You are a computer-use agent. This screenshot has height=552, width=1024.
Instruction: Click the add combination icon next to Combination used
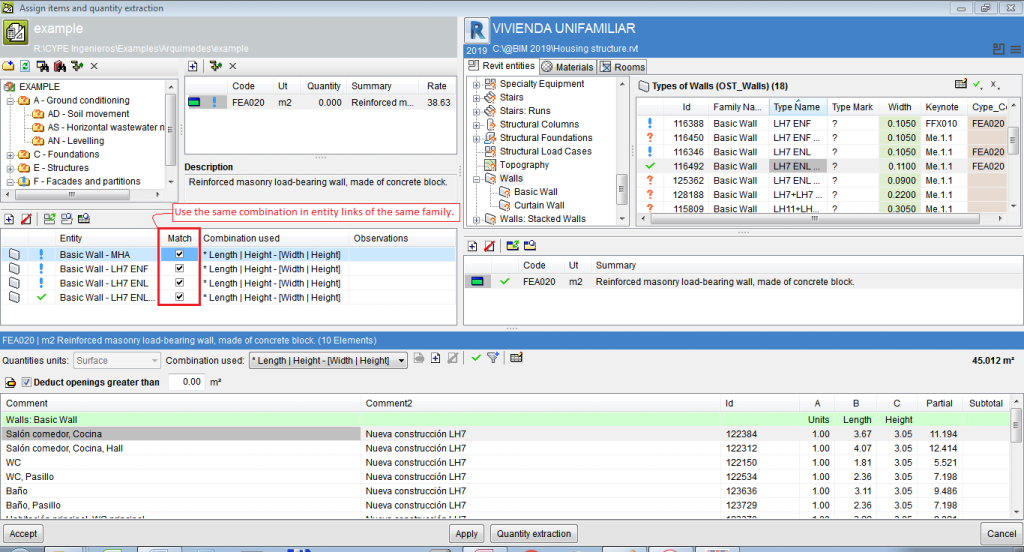(436, 358)
